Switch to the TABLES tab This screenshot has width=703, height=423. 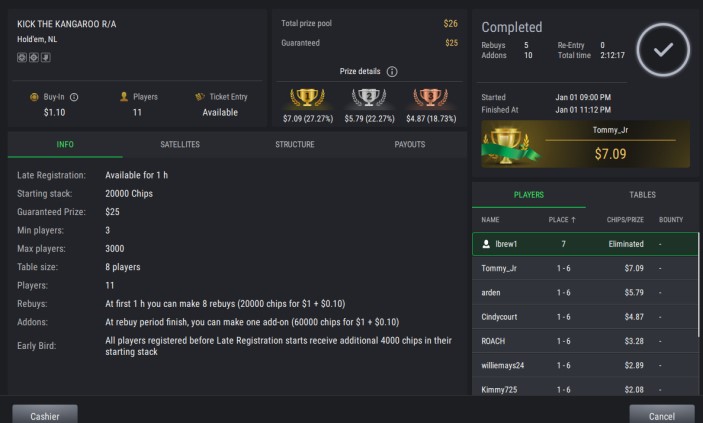[642, 195]
